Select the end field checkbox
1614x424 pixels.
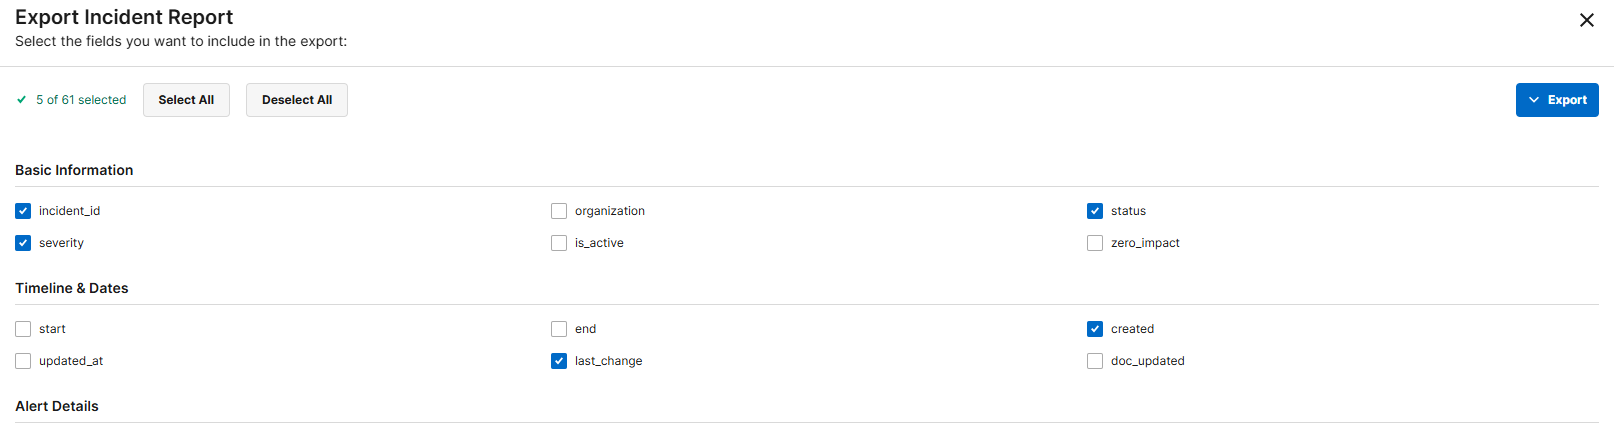point(559,329)
